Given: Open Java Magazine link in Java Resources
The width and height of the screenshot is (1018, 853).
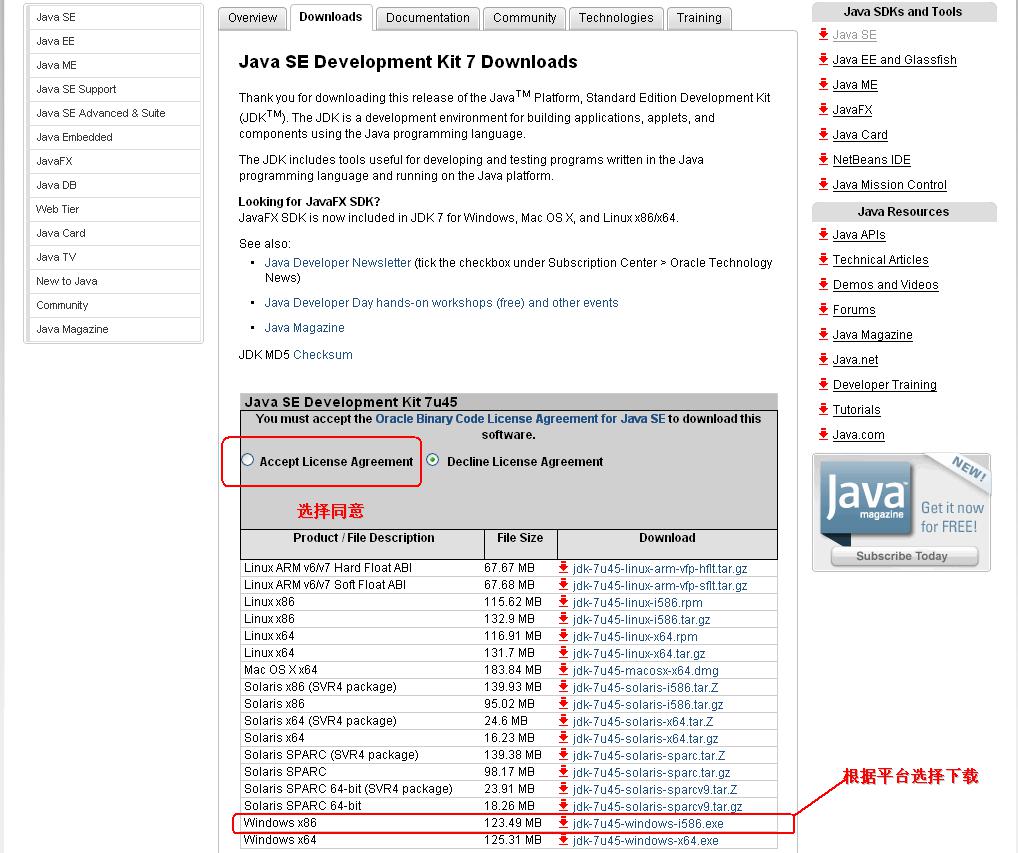Looking at the screenshot, I should pyautogui.click(x=873, y=335).
